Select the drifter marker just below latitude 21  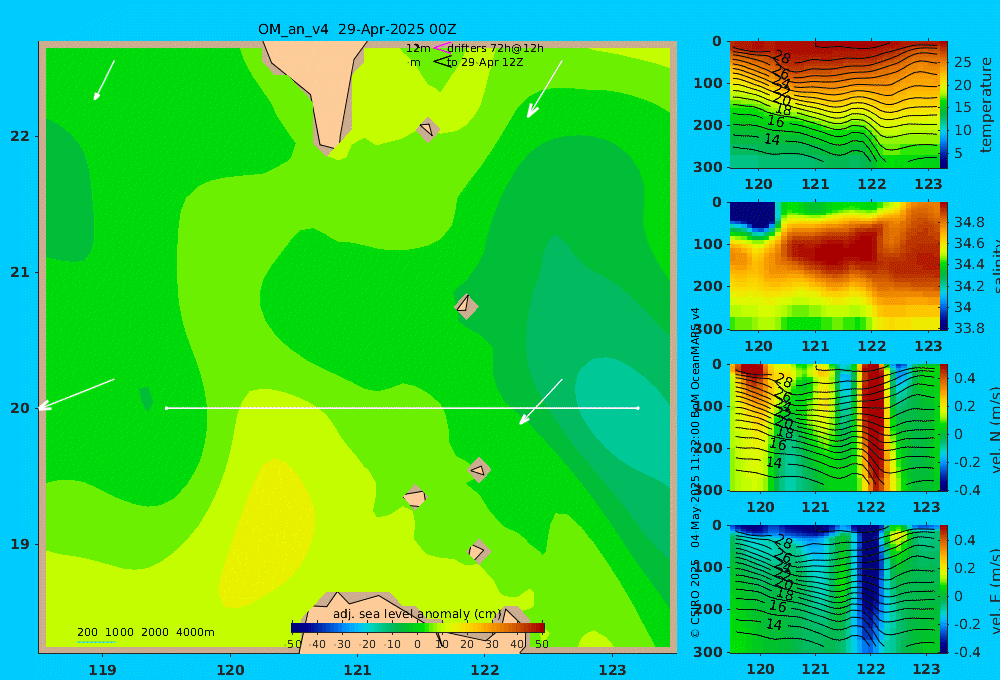point(466,306)
